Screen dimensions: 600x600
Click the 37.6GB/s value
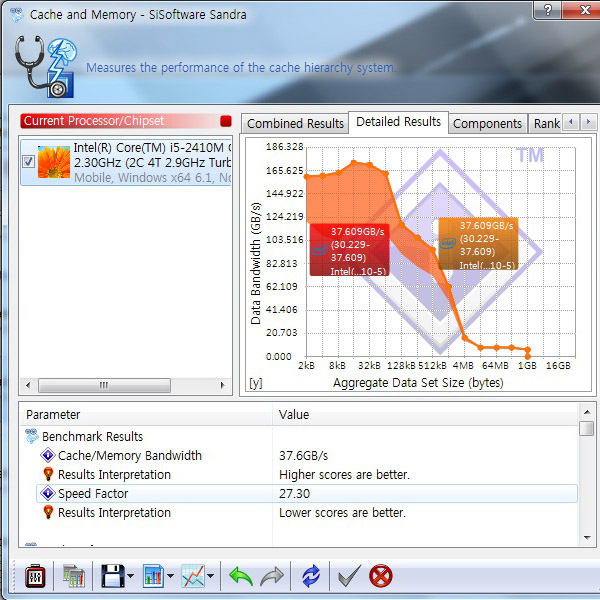[x=303, y=456]
